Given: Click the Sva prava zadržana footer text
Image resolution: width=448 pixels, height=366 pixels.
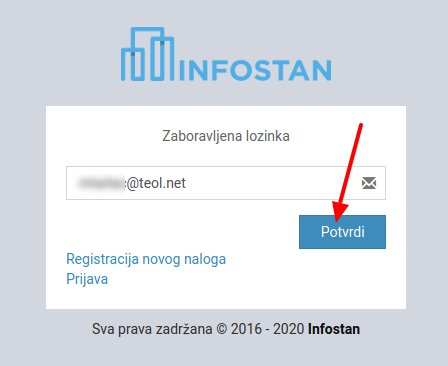Looking at the screenshot, I should point(152,329).
